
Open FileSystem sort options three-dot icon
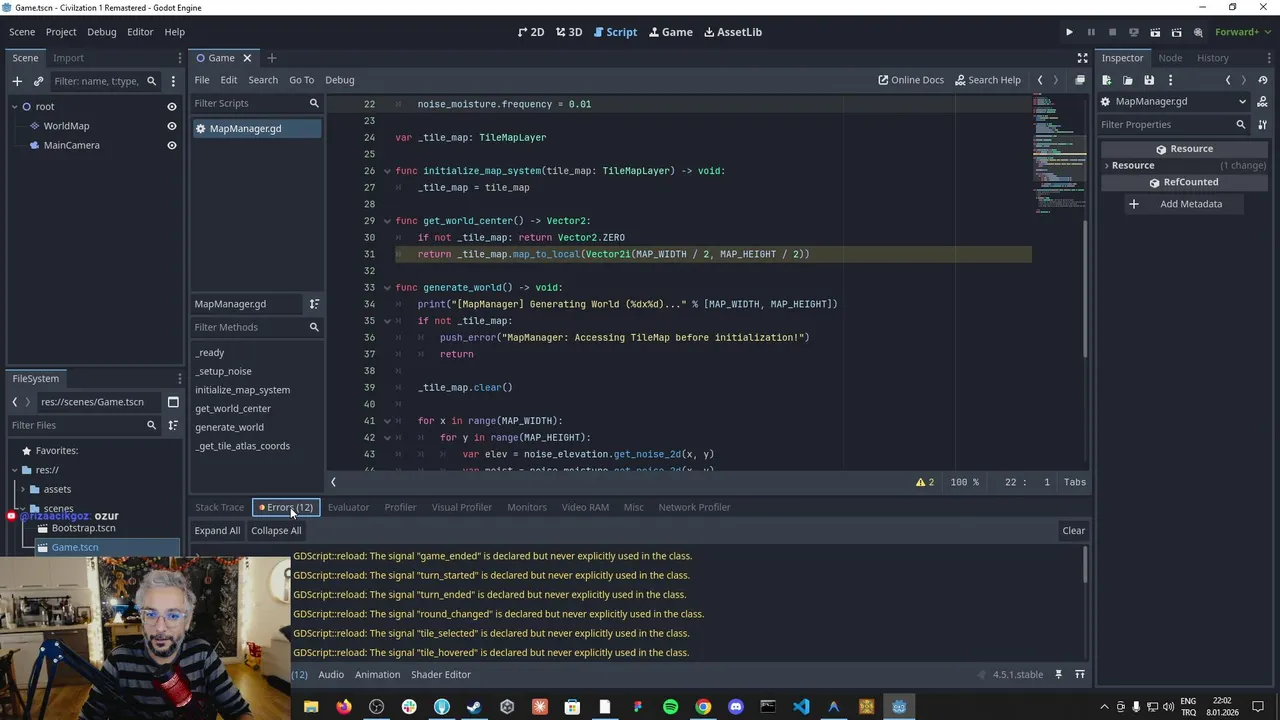pyautogui.click(x=173, y=425)
